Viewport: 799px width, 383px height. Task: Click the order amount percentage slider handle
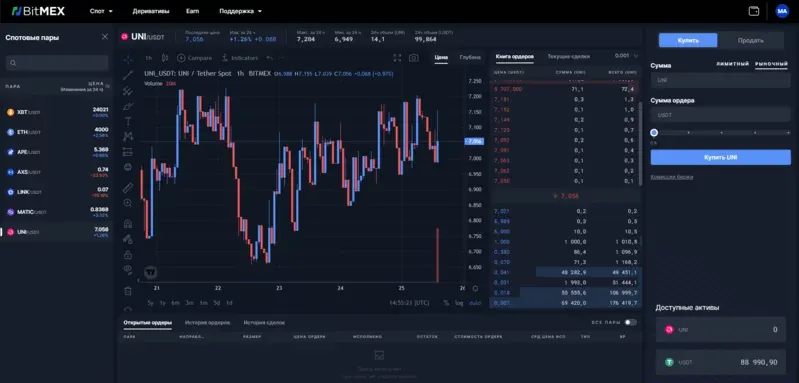654,132
